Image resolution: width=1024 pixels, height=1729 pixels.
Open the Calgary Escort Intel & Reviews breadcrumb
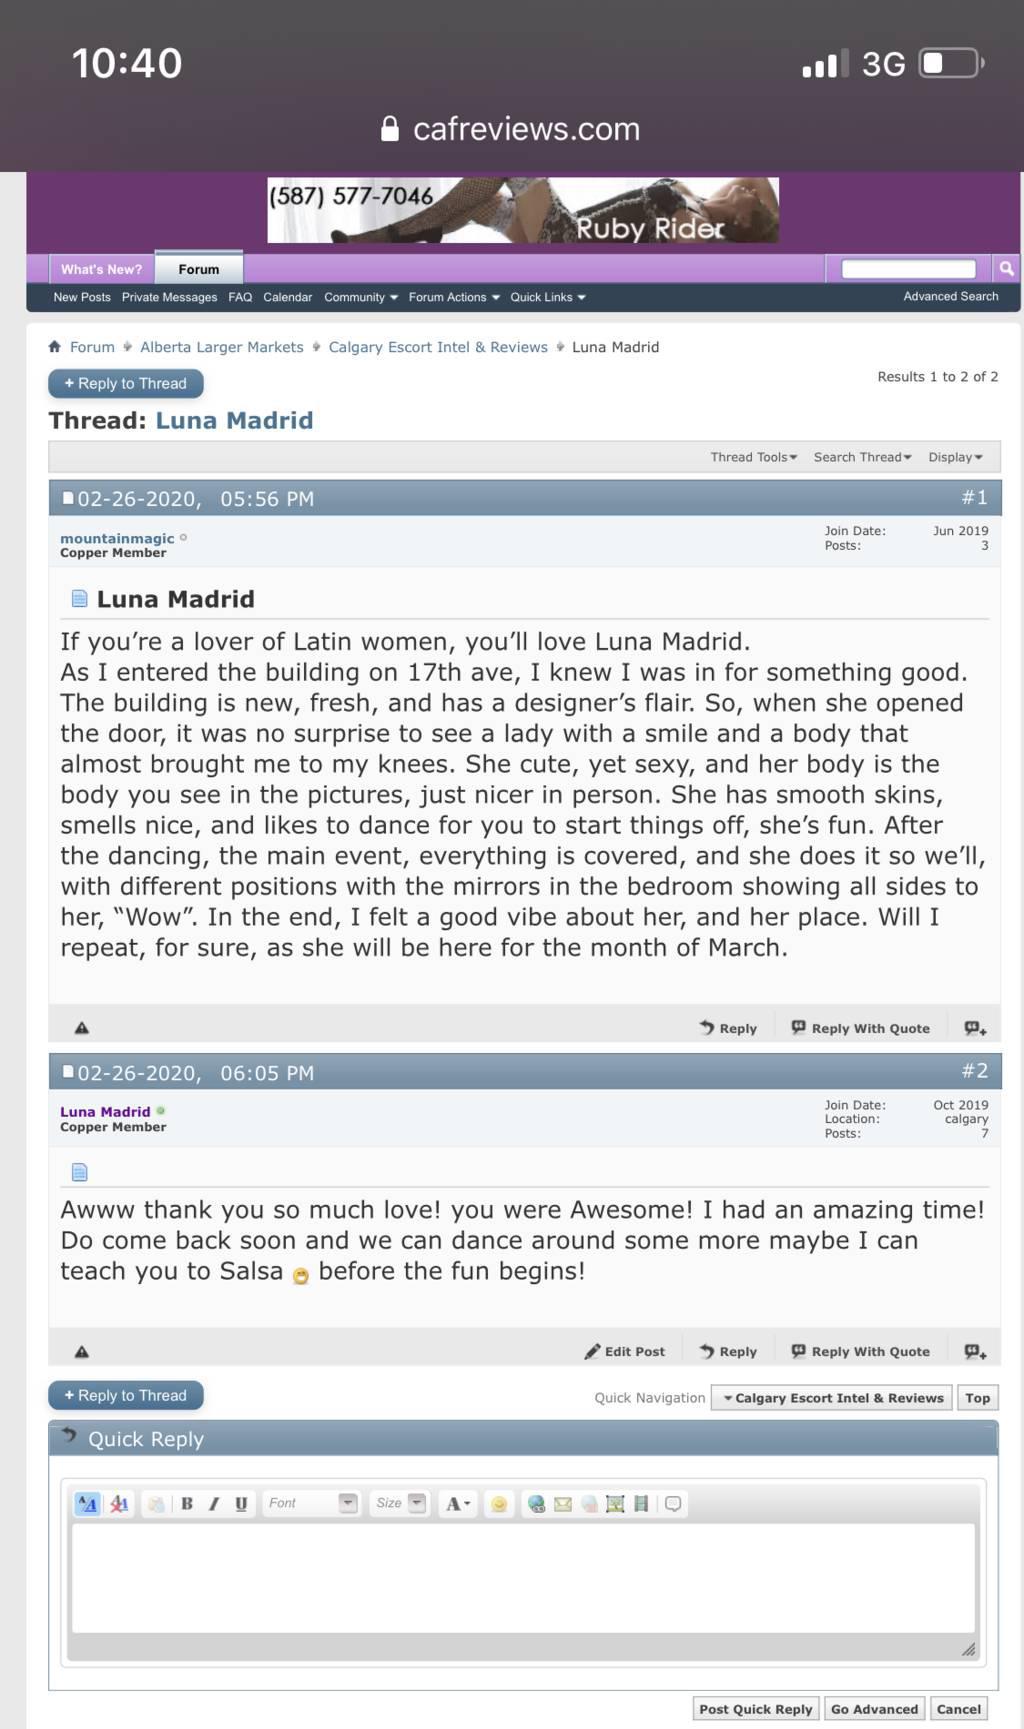pyautogui.click(x=438, y=347)
